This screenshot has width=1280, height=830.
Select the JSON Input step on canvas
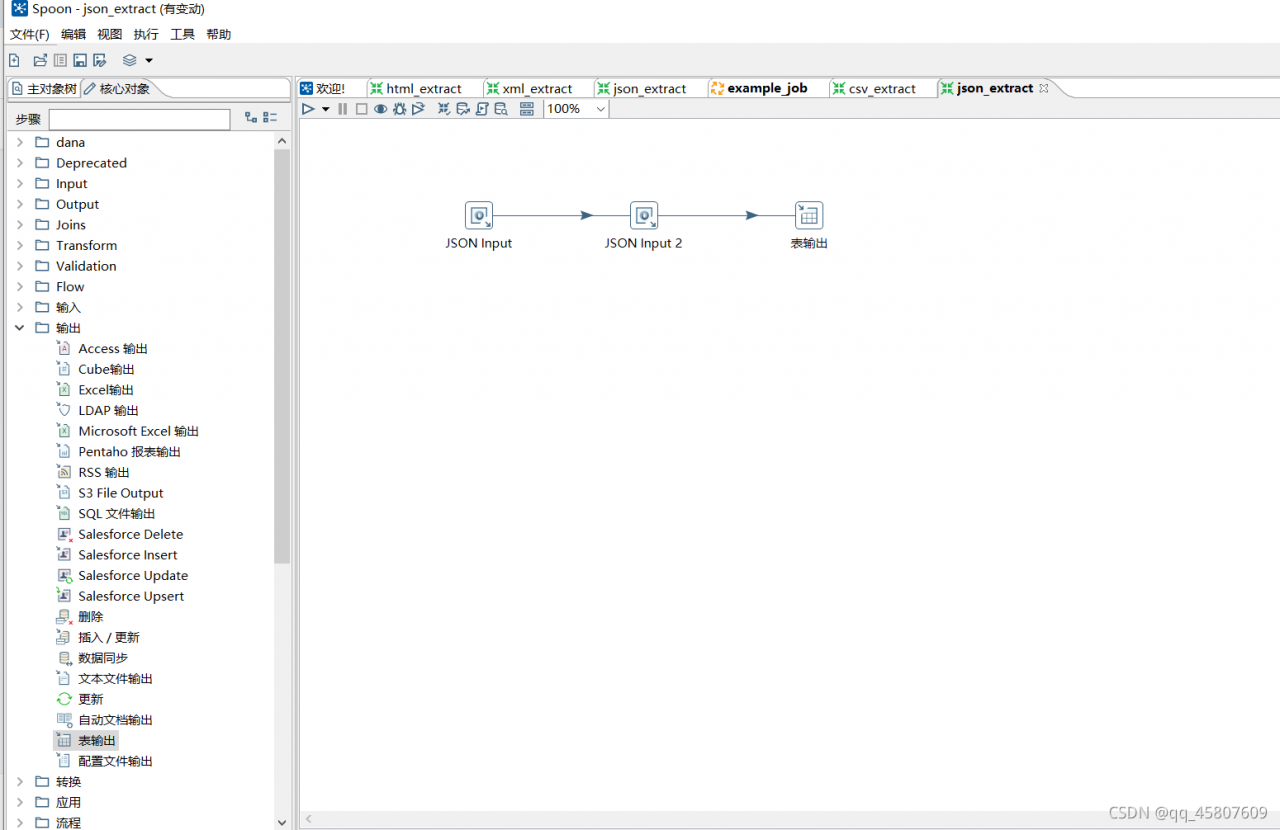479,216
